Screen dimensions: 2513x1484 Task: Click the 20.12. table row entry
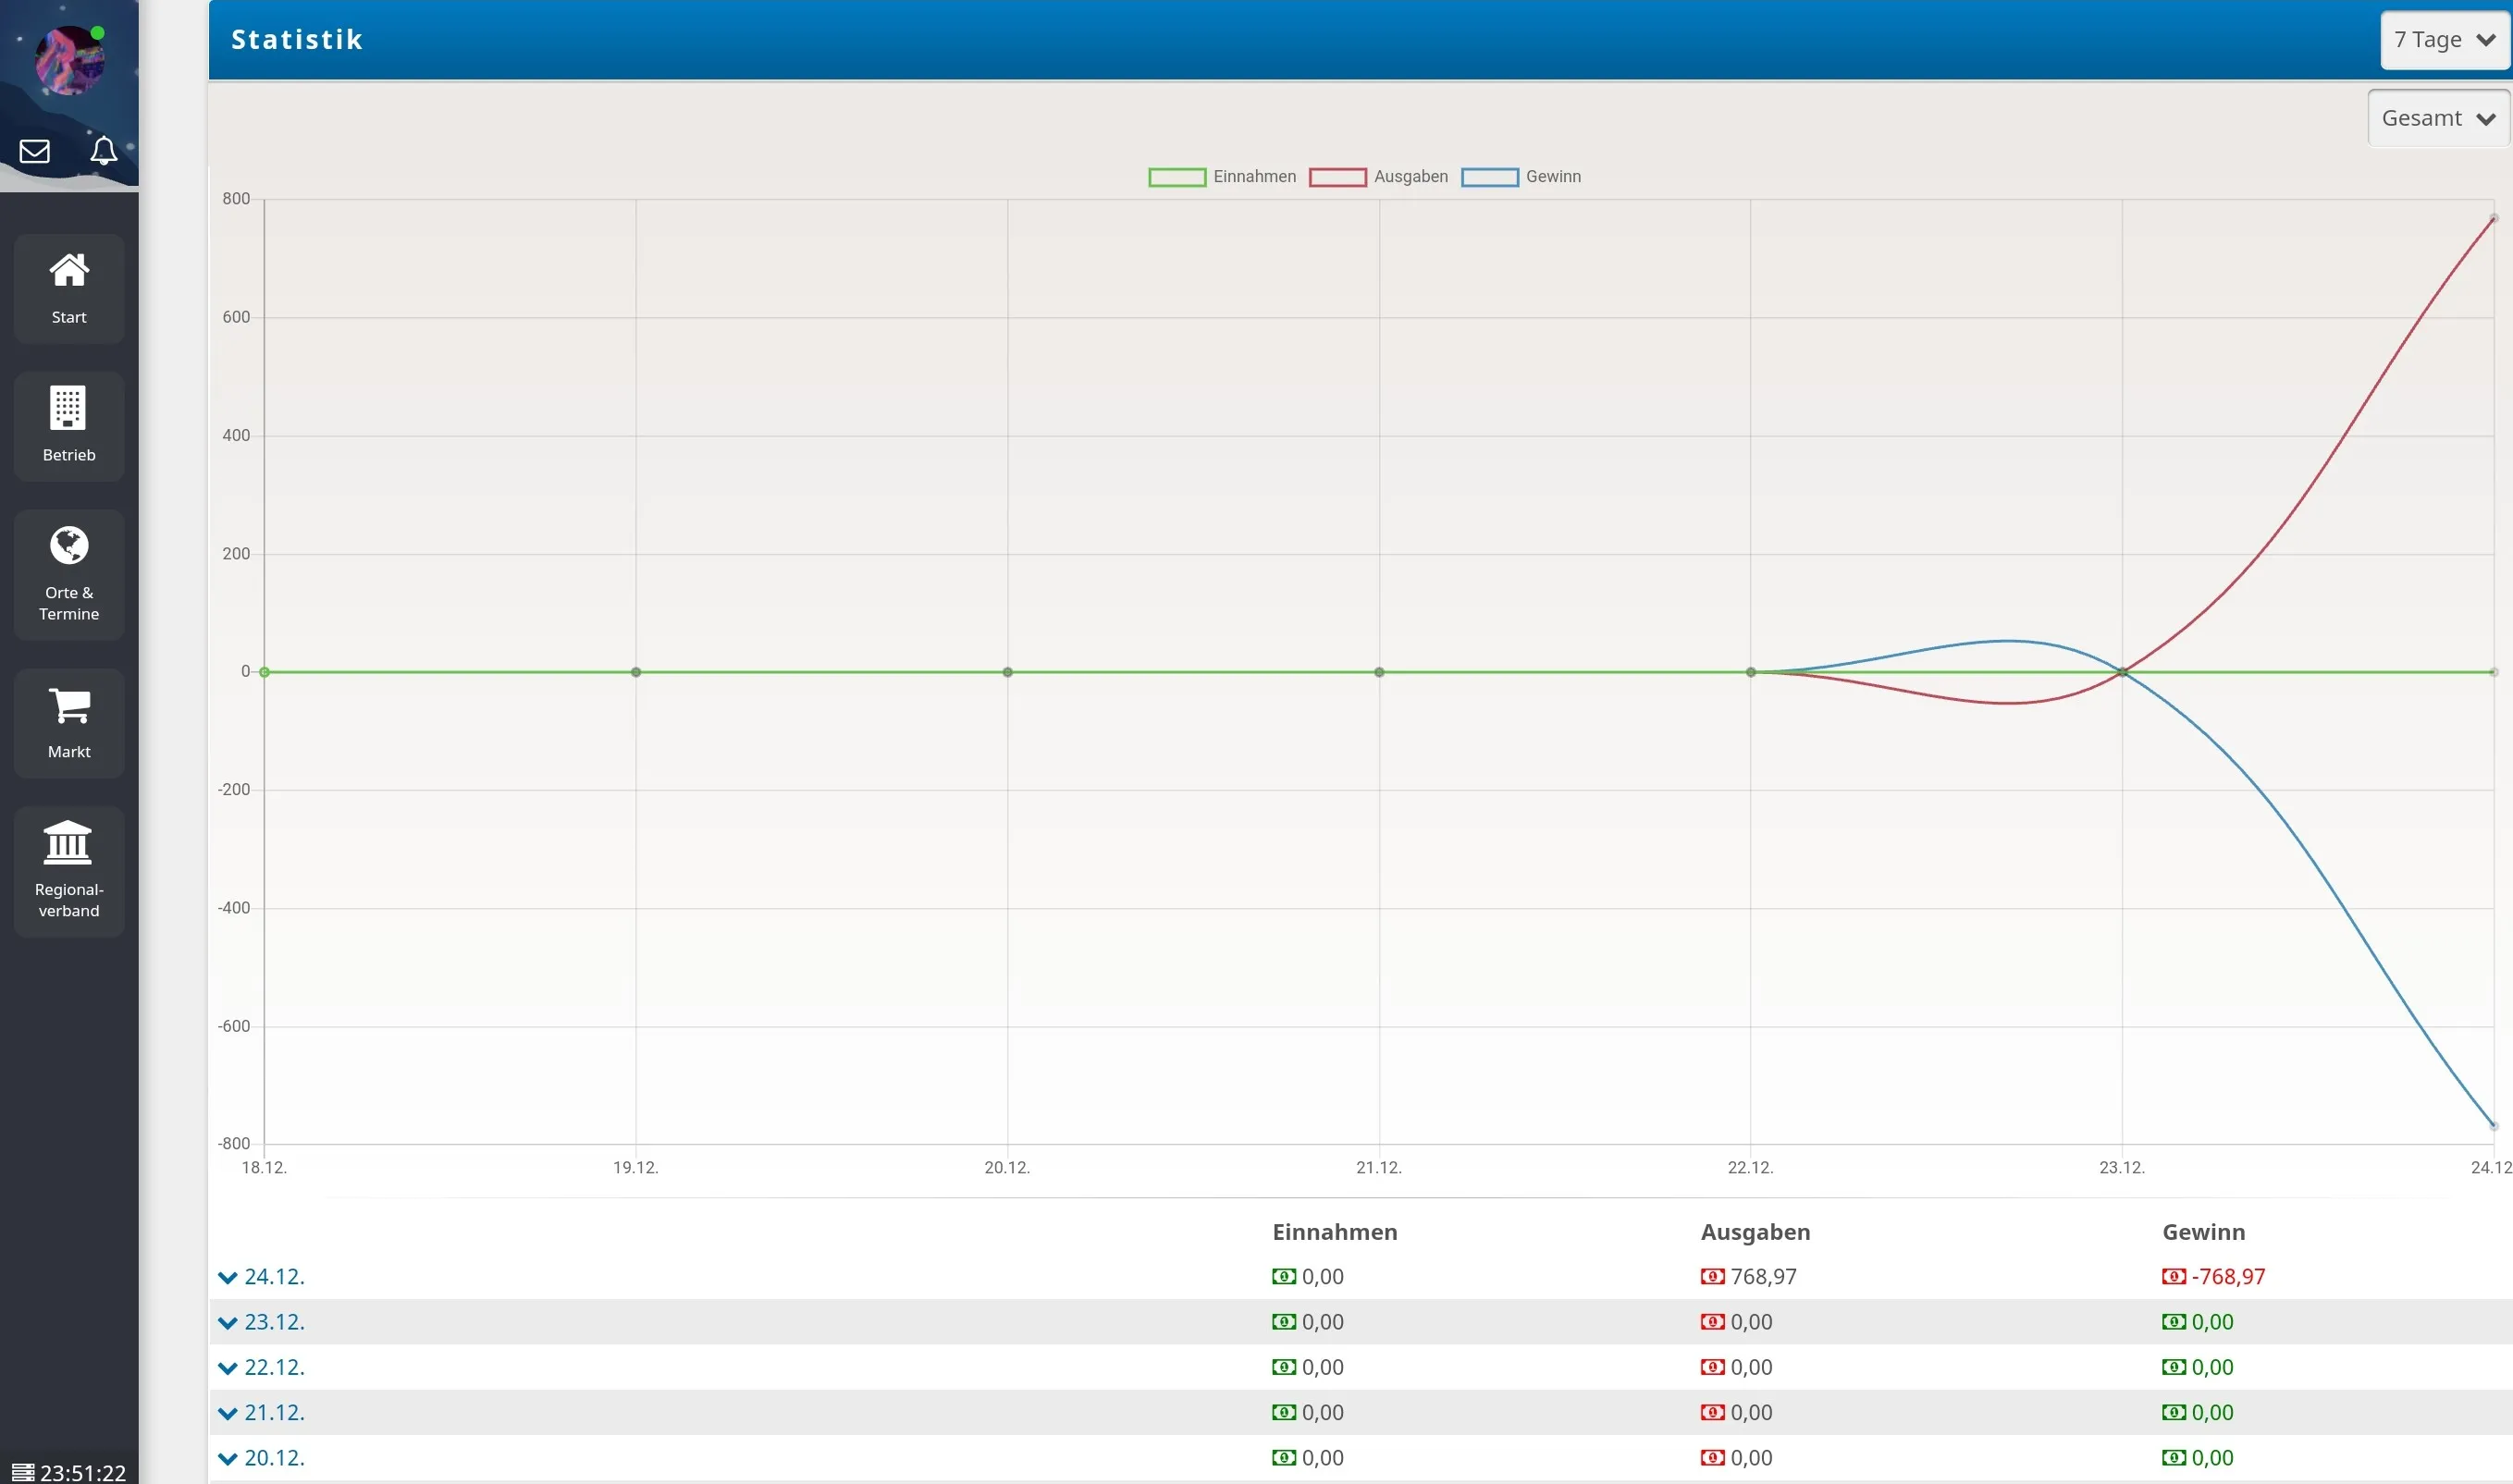(x=274, y=1457)
